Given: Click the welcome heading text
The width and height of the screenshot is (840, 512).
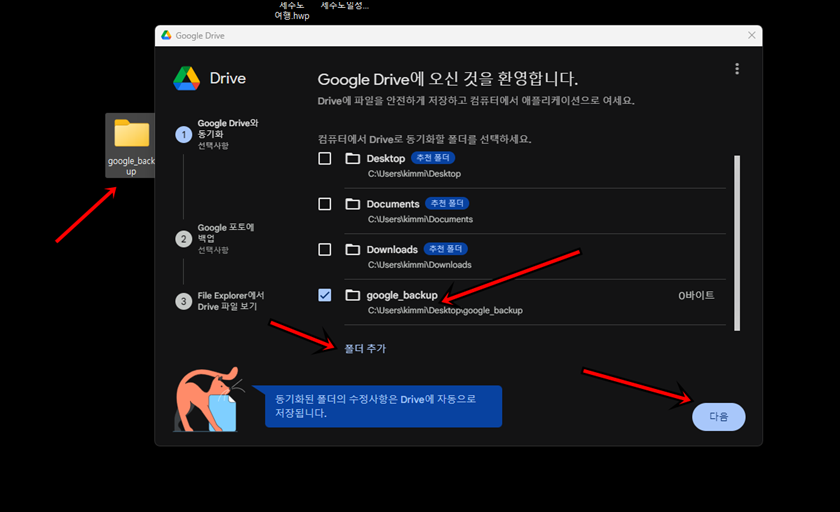Looking at the screenshot, I should 447,79.
